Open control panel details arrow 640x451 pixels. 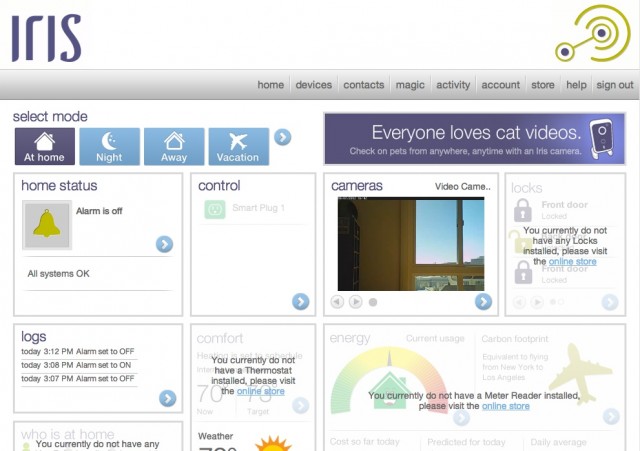coord(300,302)
